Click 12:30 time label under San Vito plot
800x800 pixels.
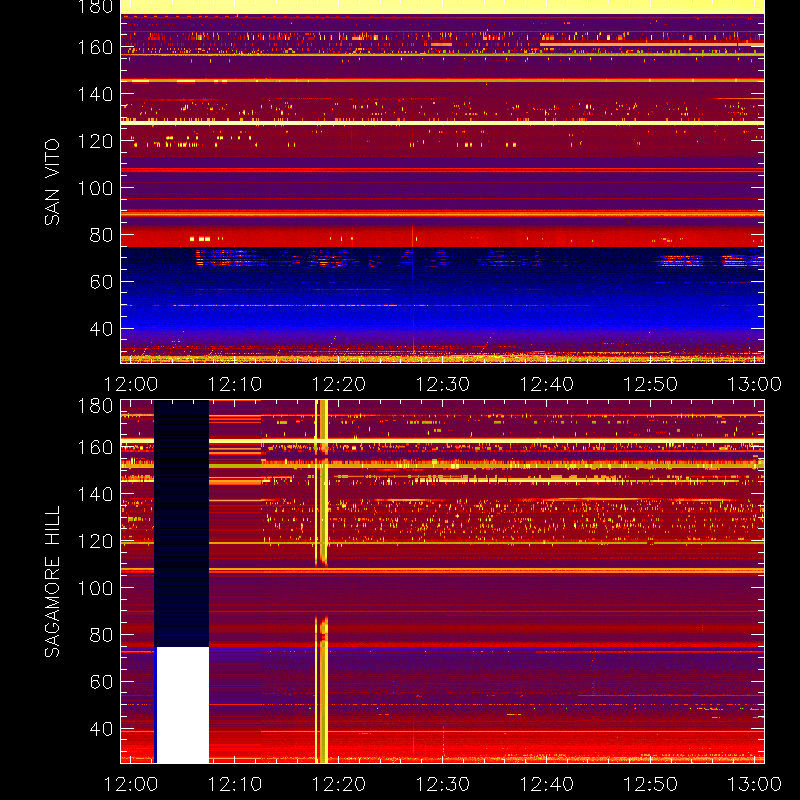pos(443,384)
